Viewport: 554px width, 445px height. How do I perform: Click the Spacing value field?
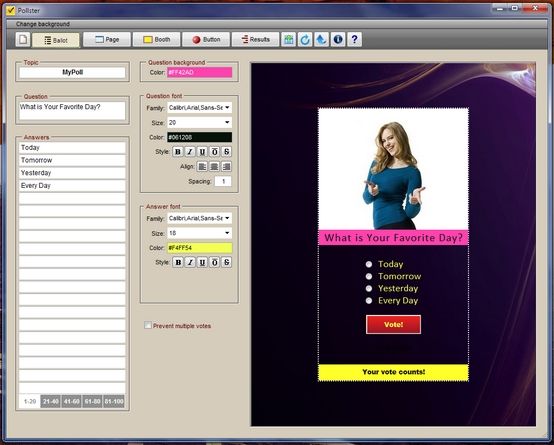pos(223,181)
